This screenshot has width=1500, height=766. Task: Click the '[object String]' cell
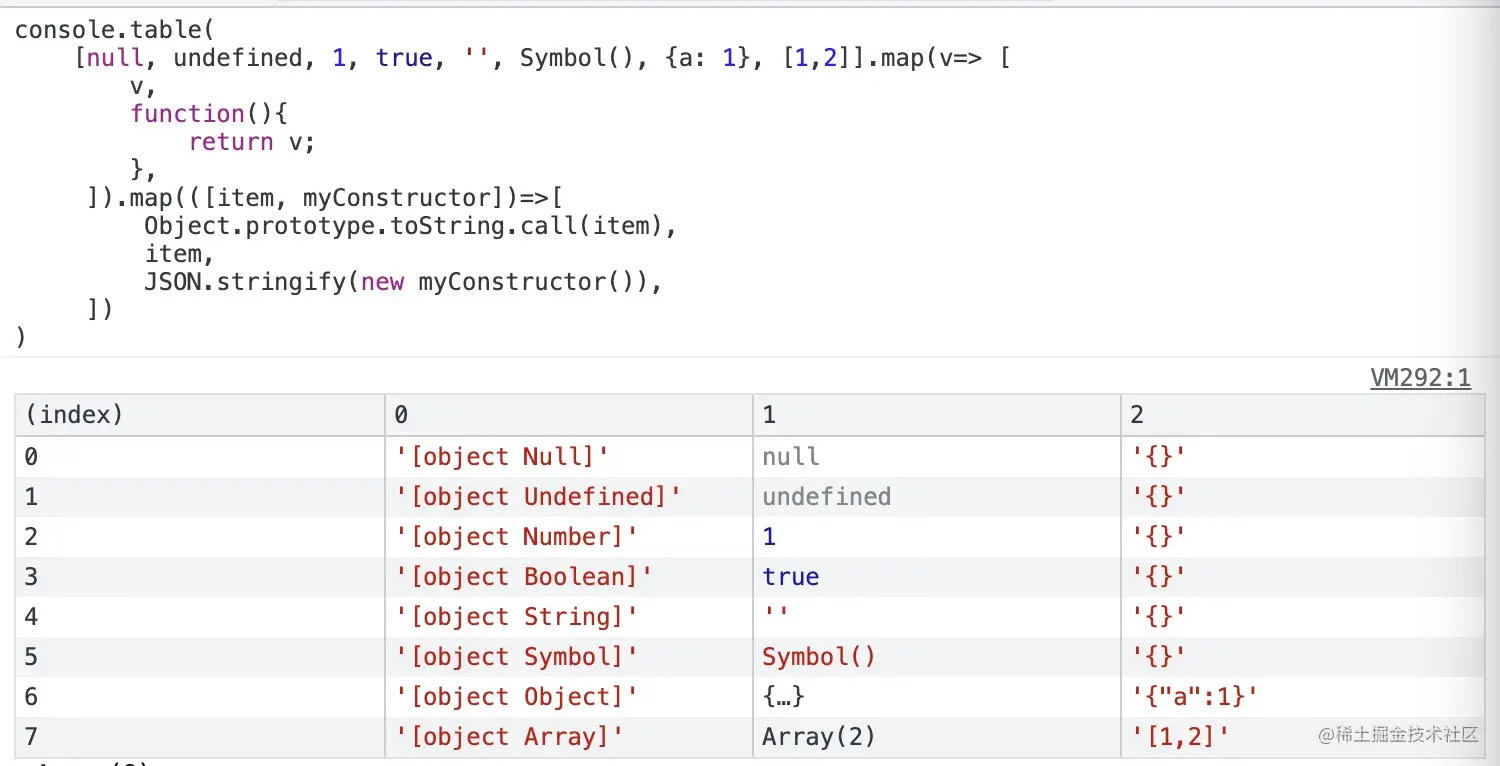pyautogui.click(x=516, y=617)
